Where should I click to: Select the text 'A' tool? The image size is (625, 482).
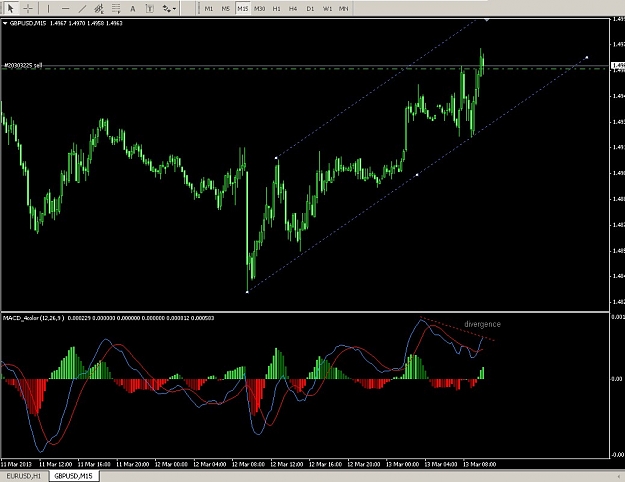(x=133, y=8)
